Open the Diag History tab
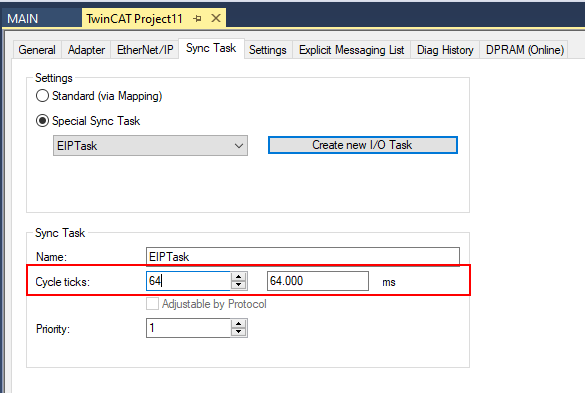Viewport: 585px width, 393px height. [x=445, y=50]
